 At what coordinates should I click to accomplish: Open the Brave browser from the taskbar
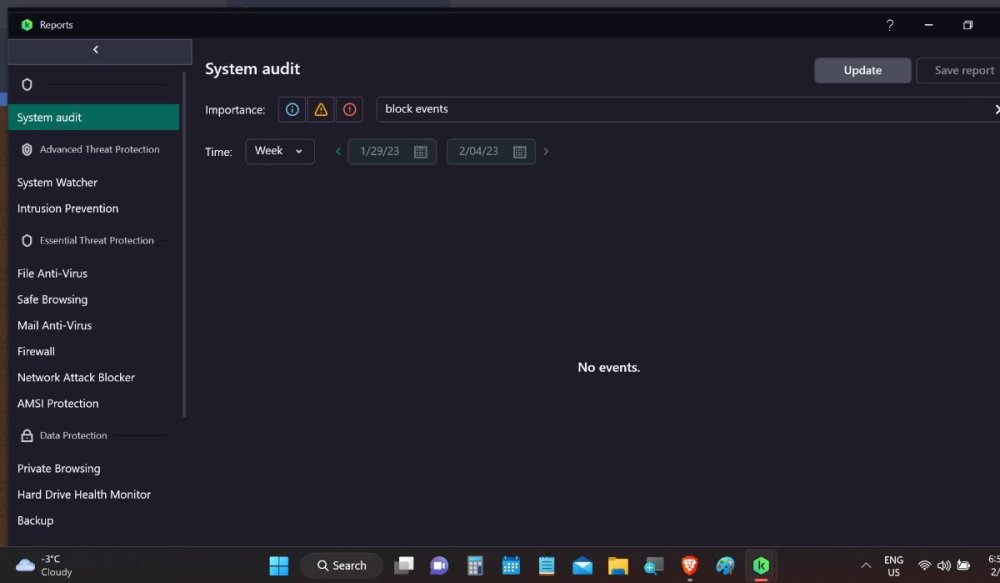point(689,566)
